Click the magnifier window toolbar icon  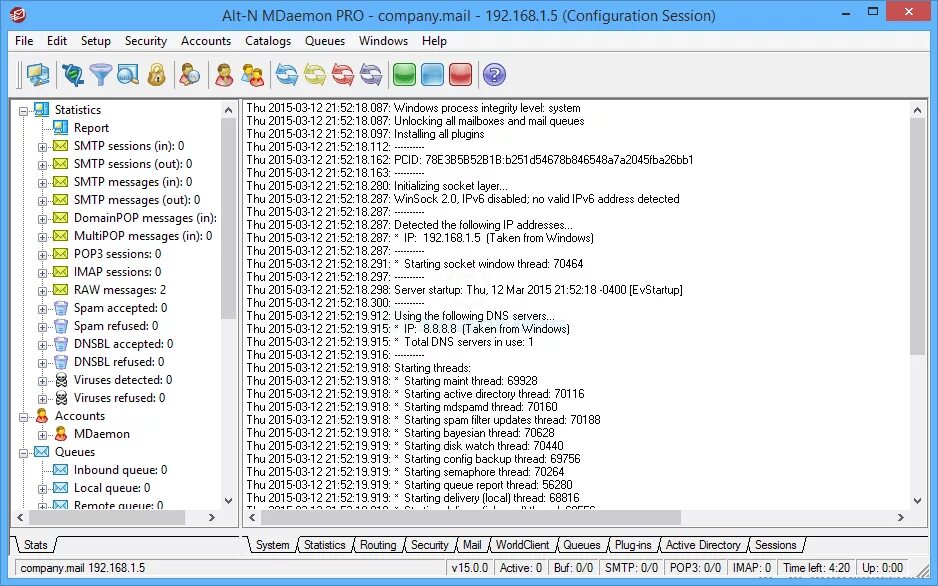[x=128, y=75]
